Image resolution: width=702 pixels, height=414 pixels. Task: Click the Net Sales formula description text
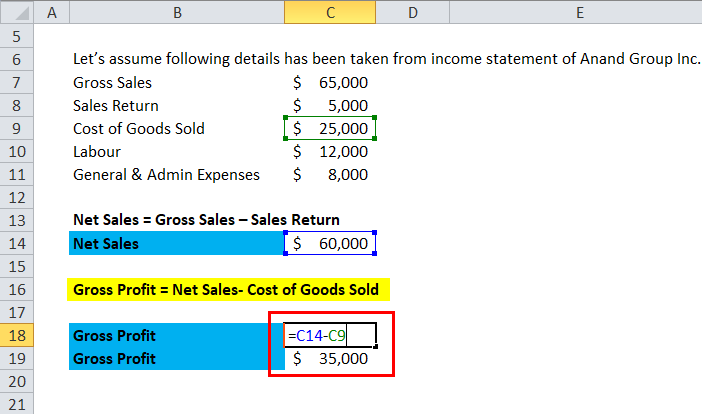[206, 220]
